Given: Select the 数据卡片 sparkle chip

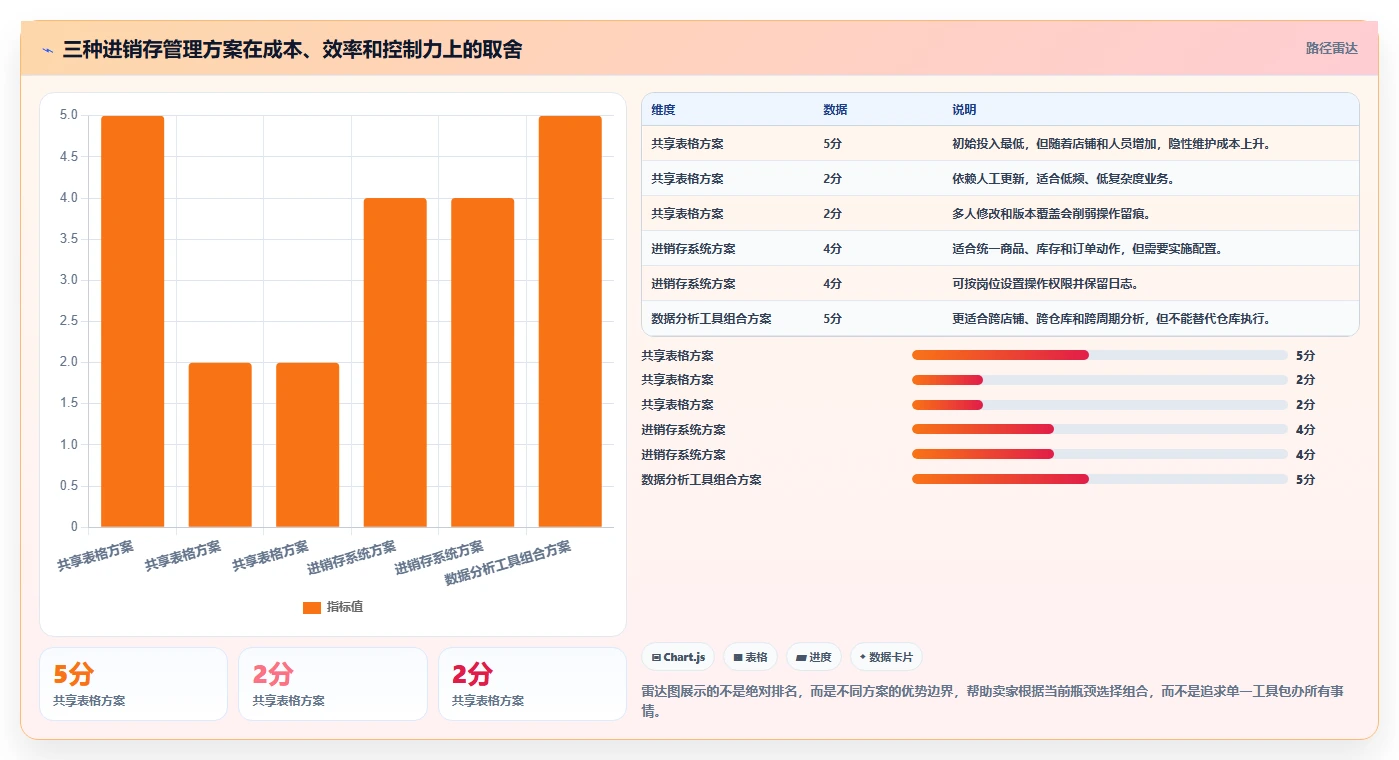Looking at the screenshot, I should coord(886,657).
